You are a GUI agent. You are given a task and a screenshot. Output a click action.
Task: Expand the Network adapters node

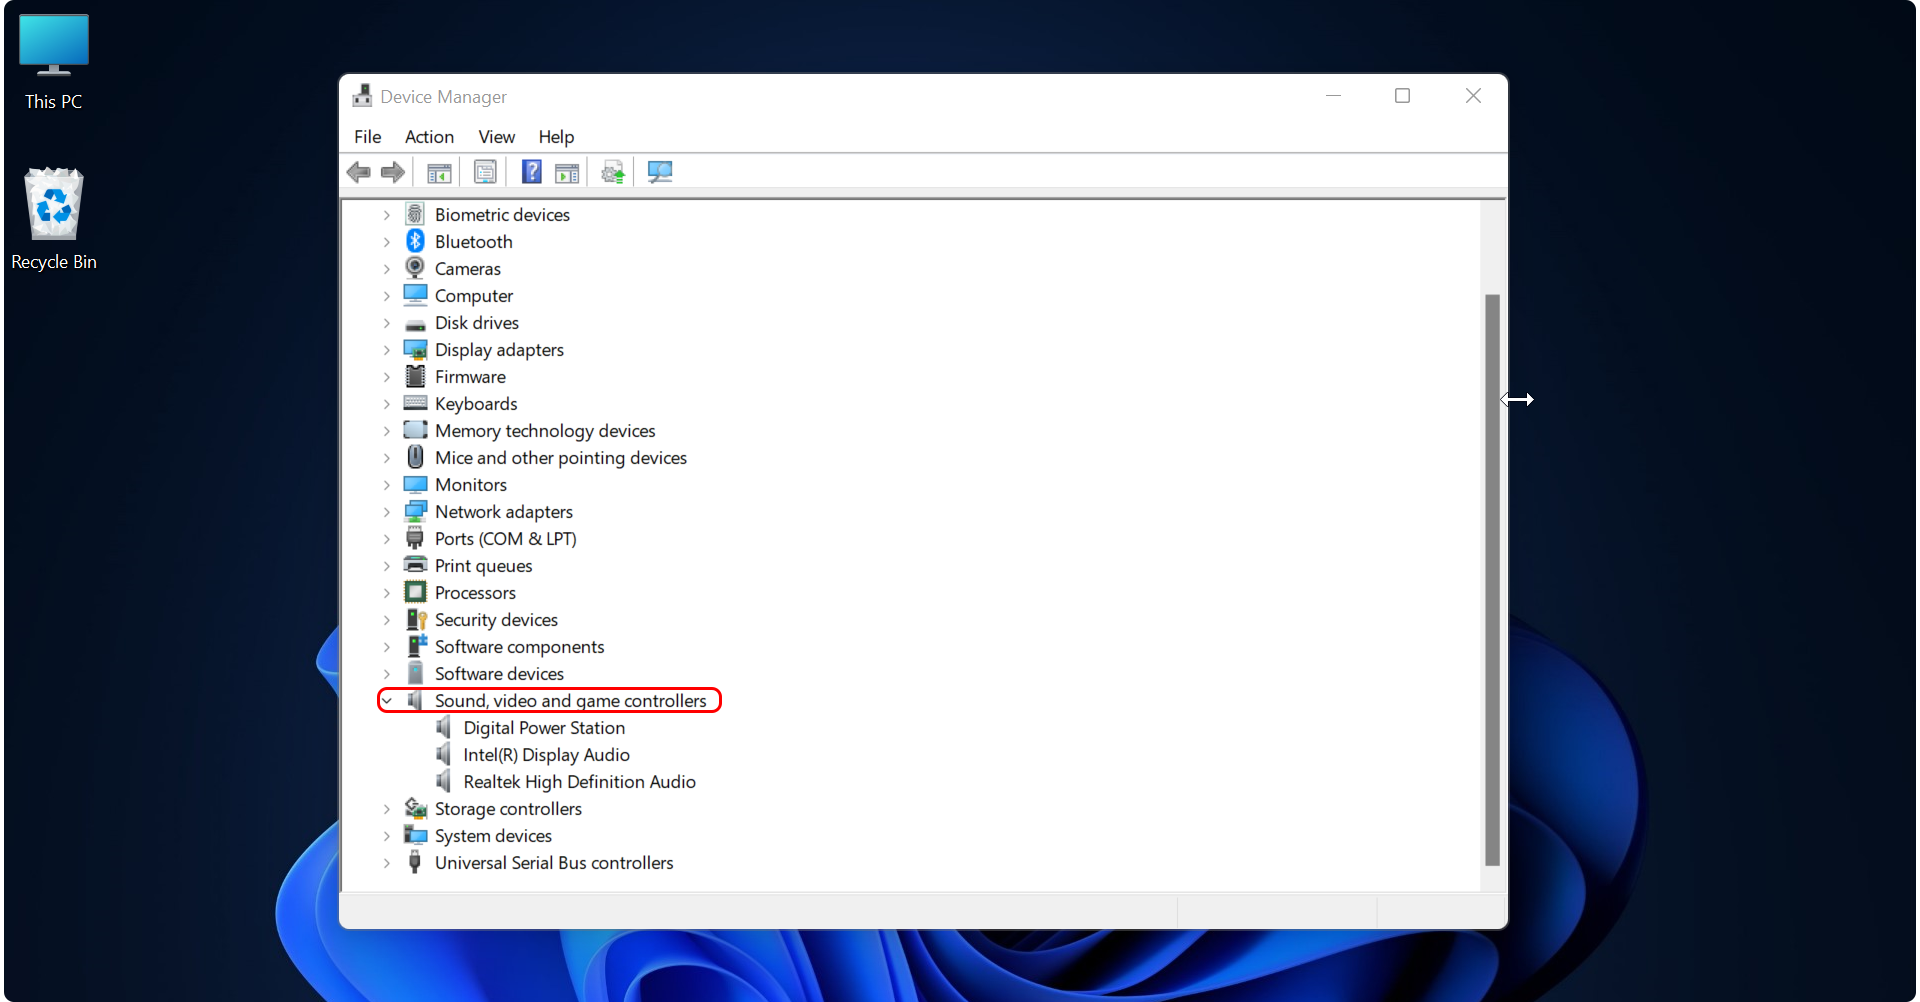[387, 512]
